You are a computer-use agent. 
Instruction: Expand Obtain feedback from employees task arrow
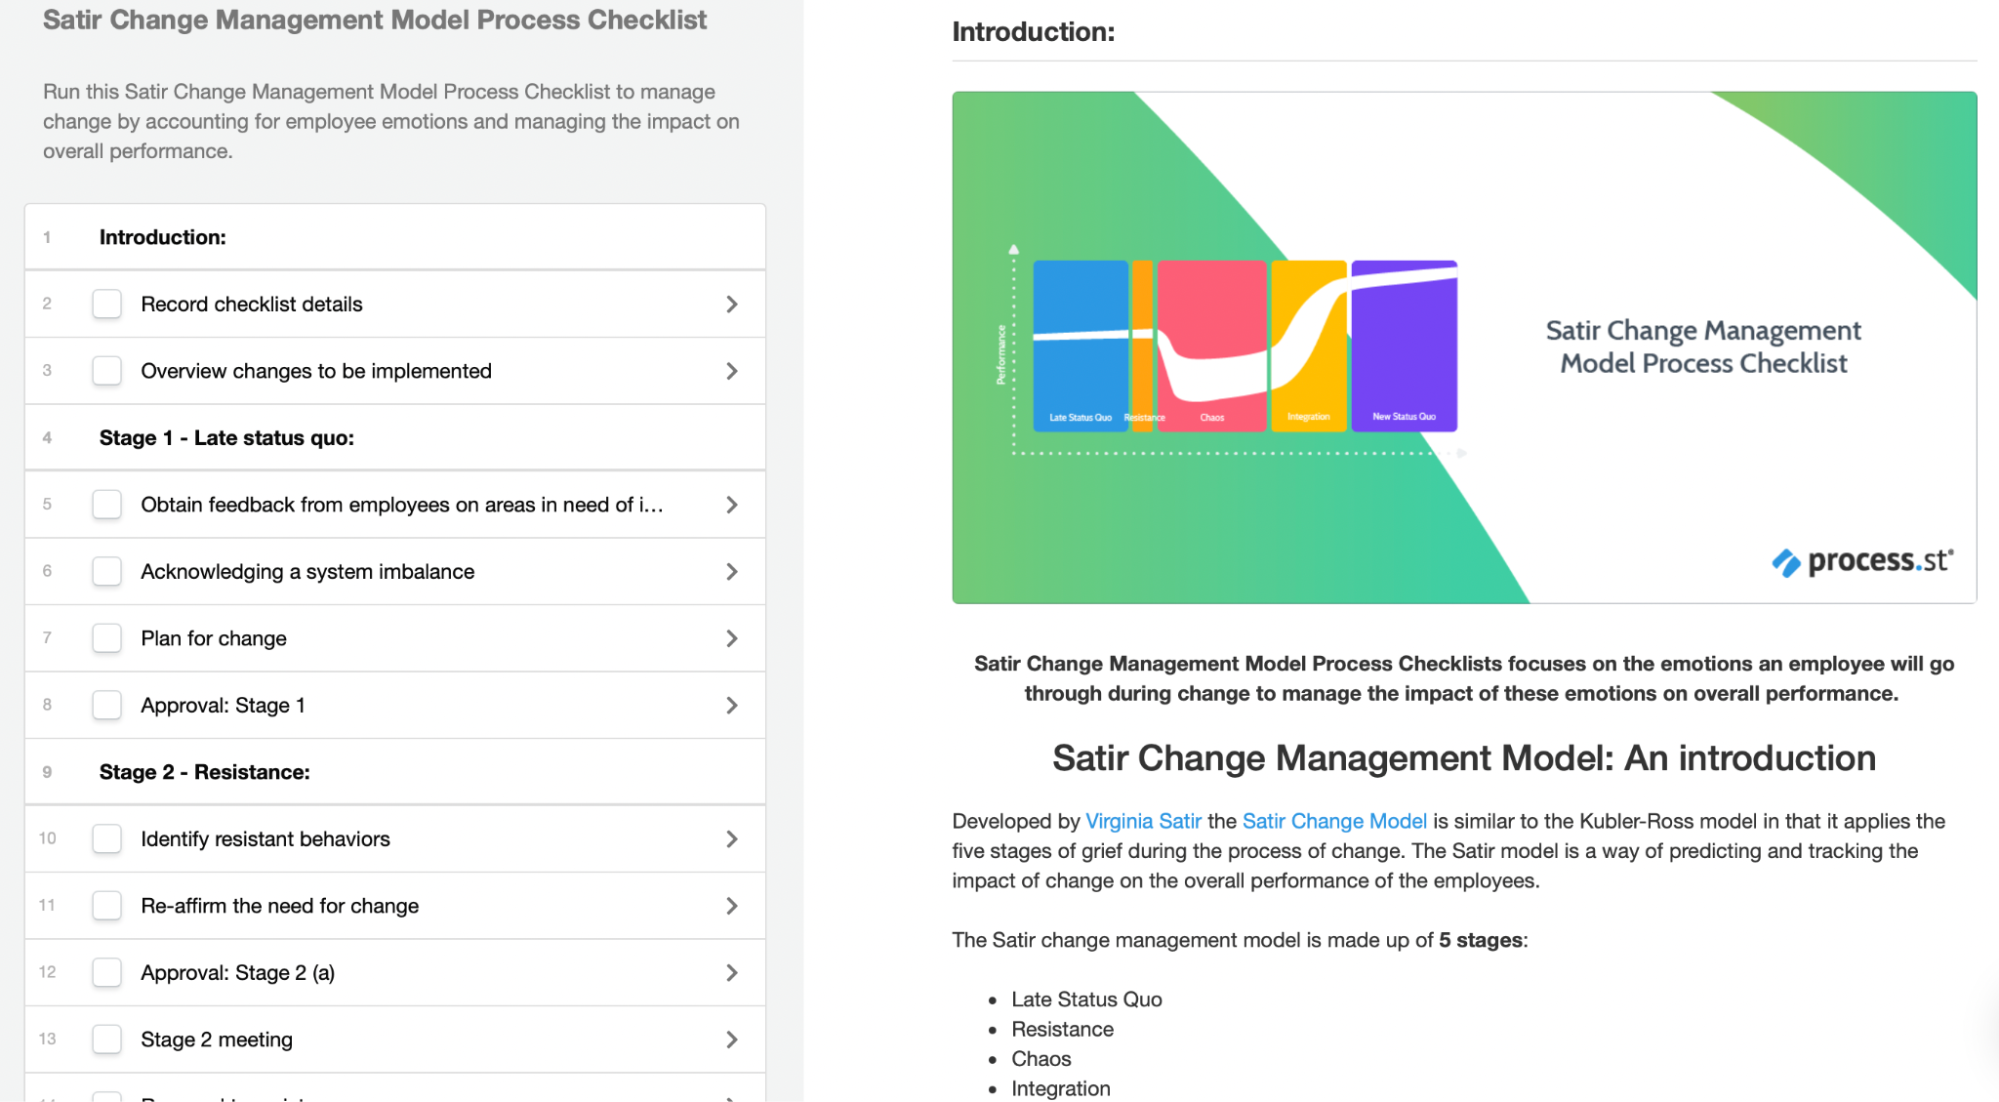732,505
